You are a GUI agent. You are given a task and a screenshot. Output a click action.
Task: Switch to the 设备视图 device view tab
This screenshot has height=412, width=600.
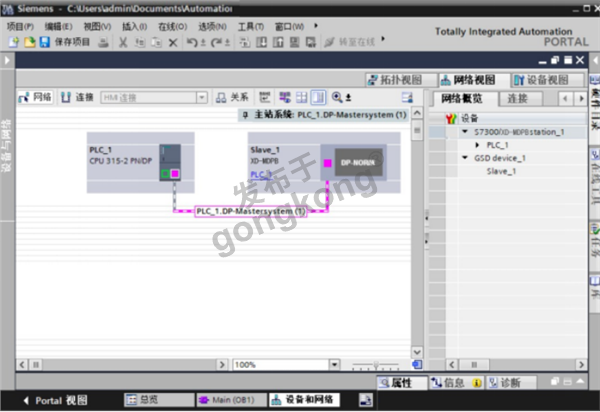tap(548, 80)
